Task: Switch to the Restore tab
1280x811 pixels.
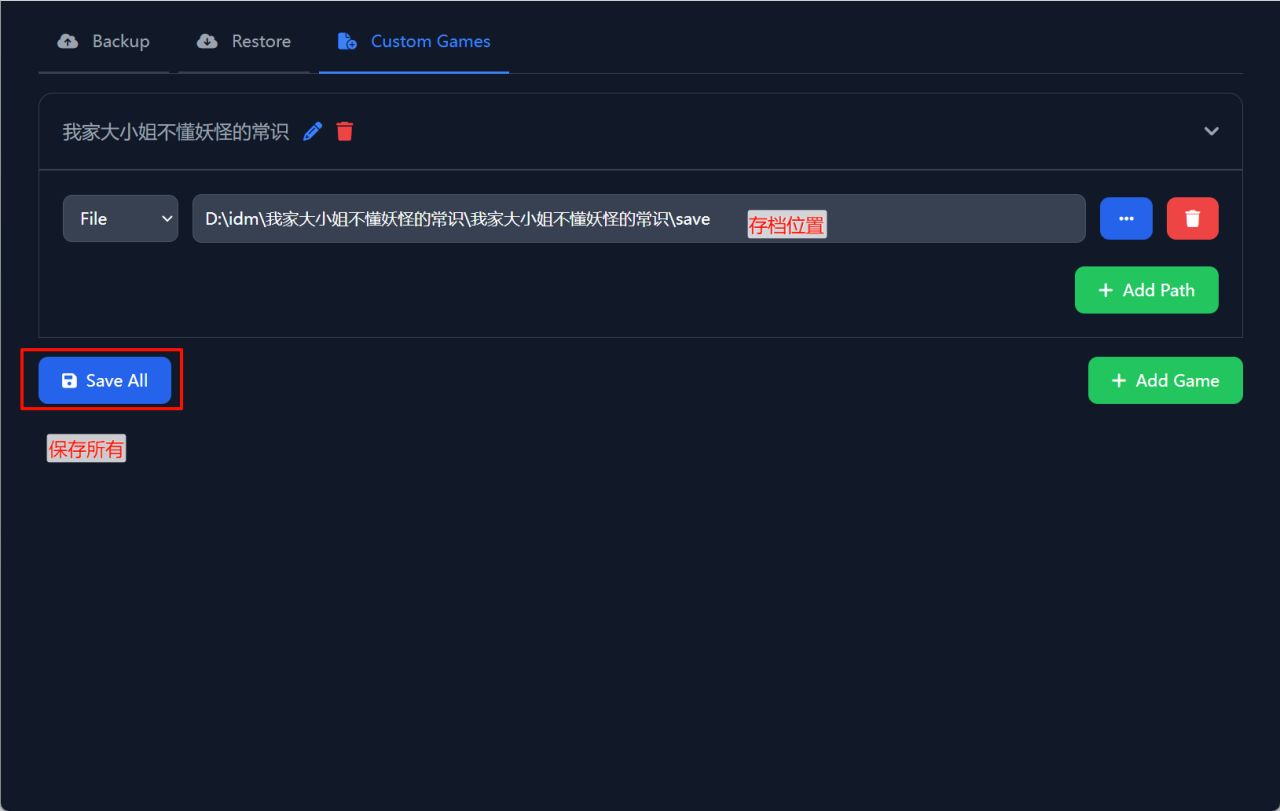Action: [x=244, y=41]
